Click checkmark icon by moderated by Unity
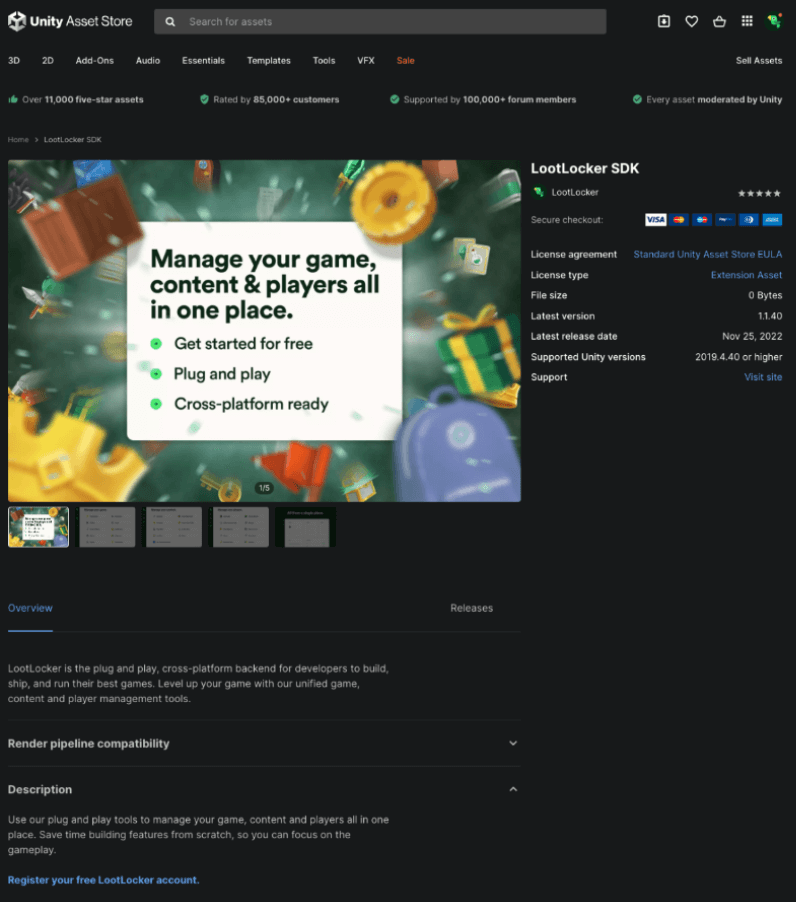796x902 pixels. click(637, 100)
